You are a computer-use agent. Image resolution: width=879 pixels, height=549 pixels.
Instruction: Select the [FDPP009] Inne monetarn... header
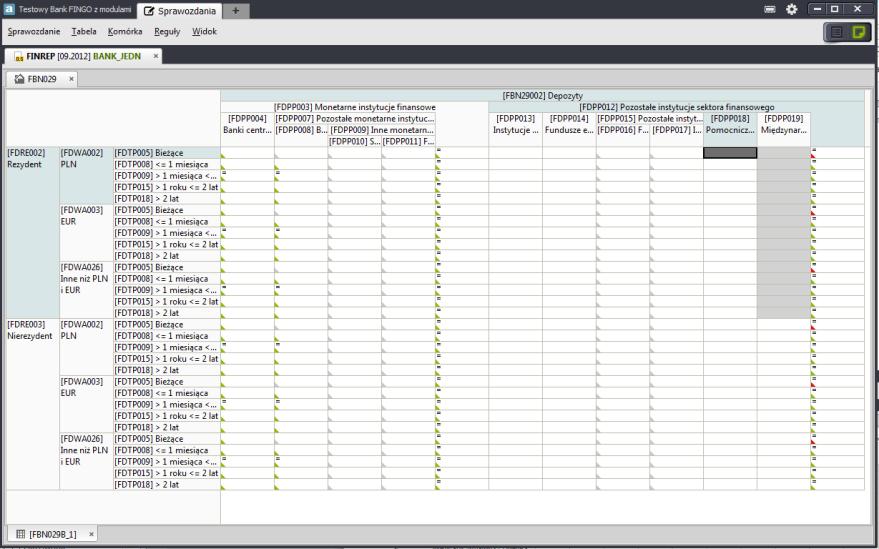click(382, 130)
